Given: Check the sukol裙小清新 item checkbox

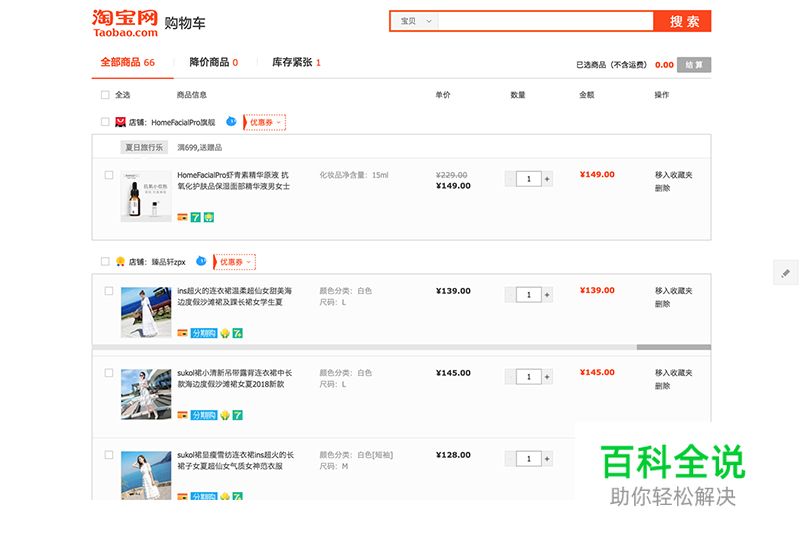Looking at the screenshot, I should (109, 373).
